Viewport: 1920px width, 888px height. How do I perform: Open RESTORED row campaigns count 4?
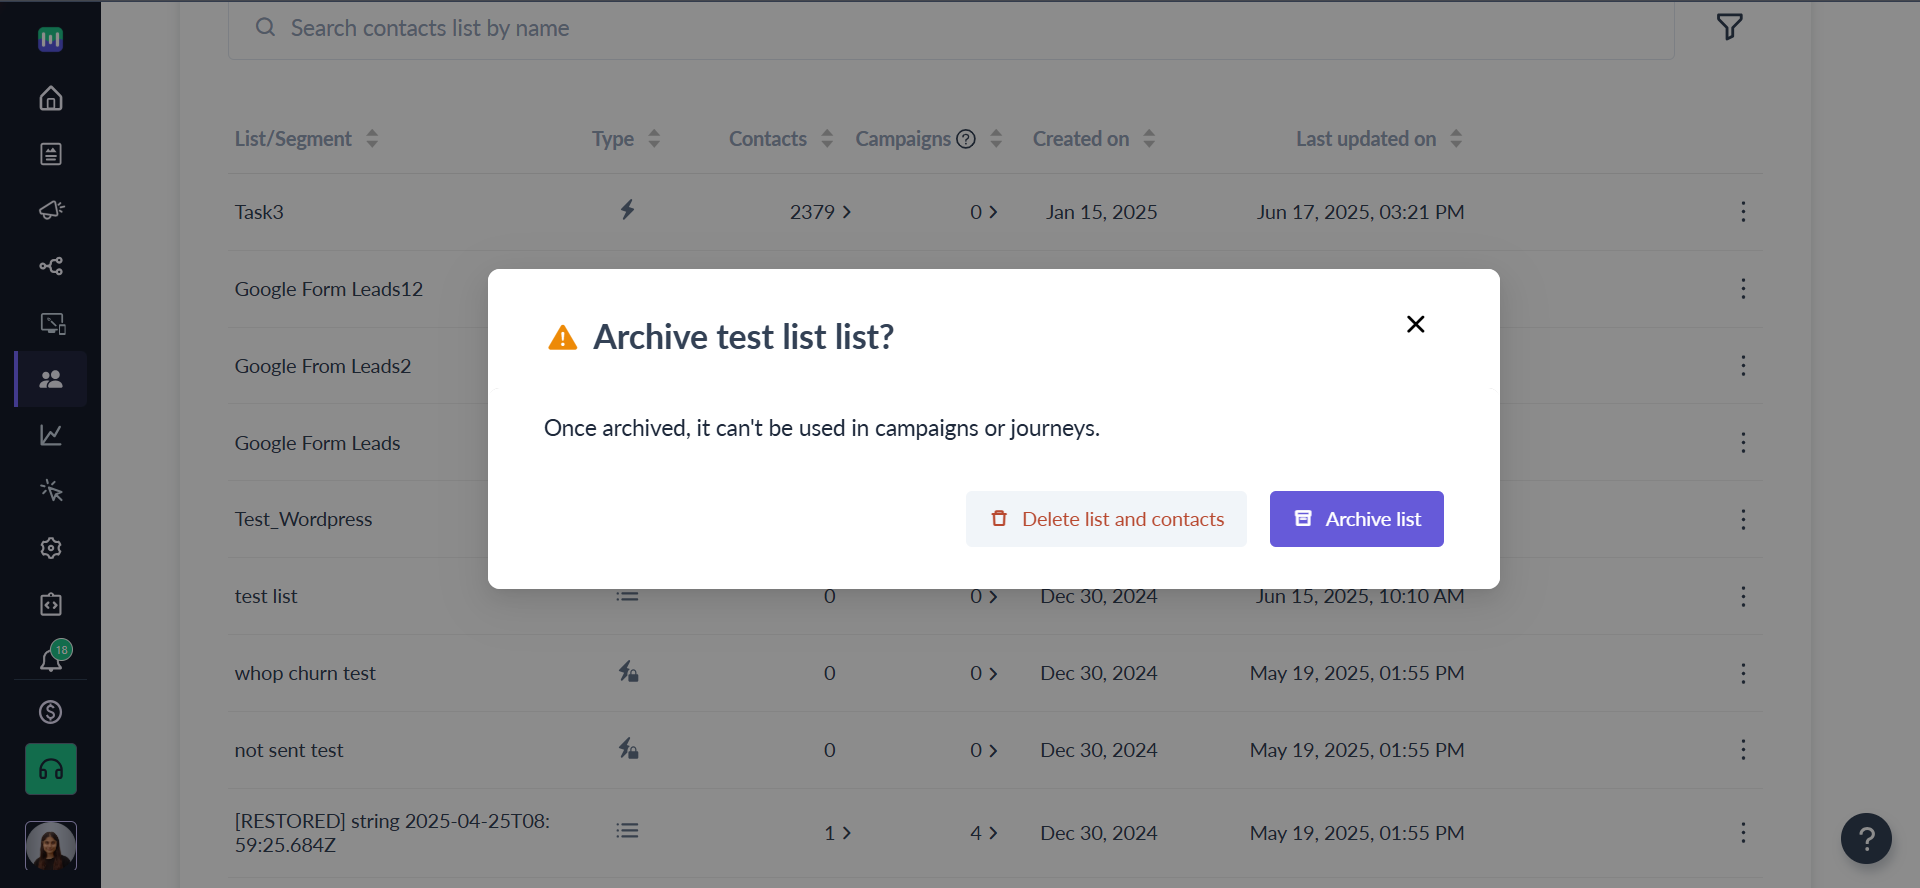coord(984,833)
